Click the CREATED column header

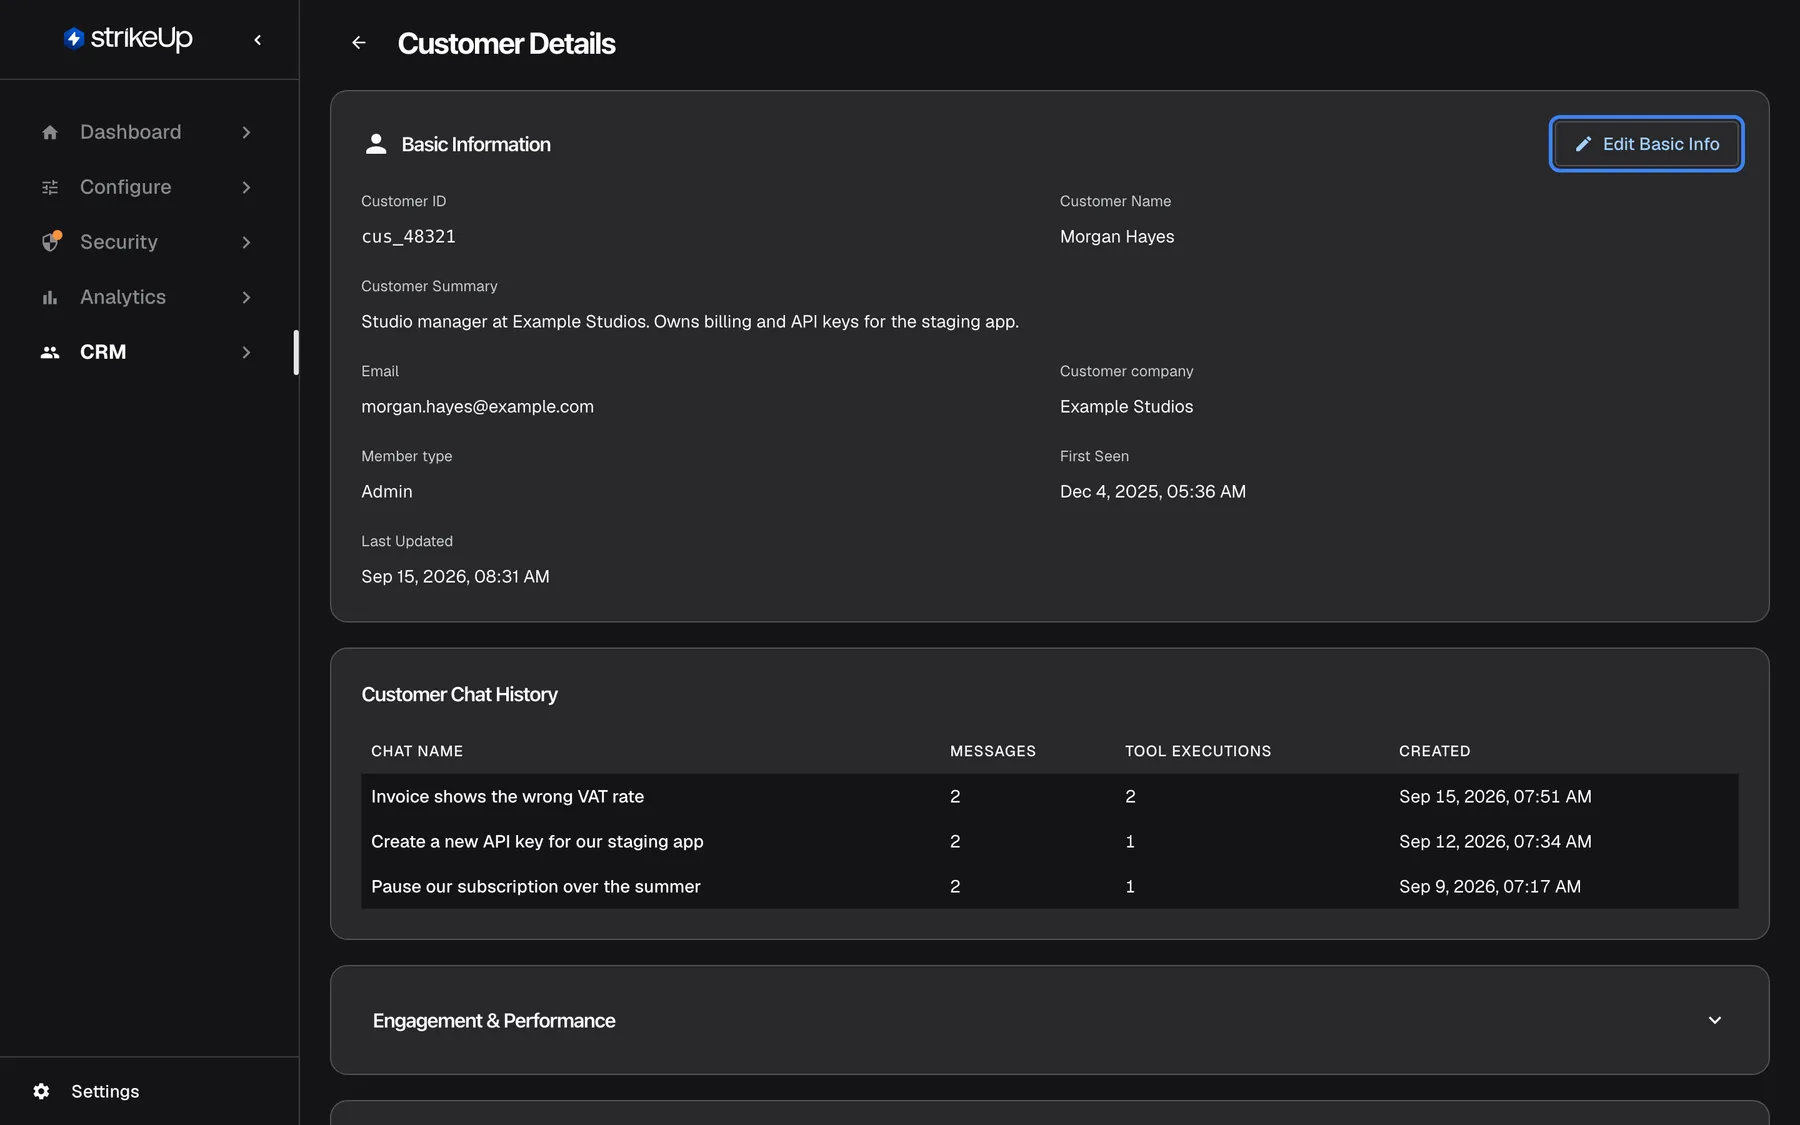(x=1435, y=751)
